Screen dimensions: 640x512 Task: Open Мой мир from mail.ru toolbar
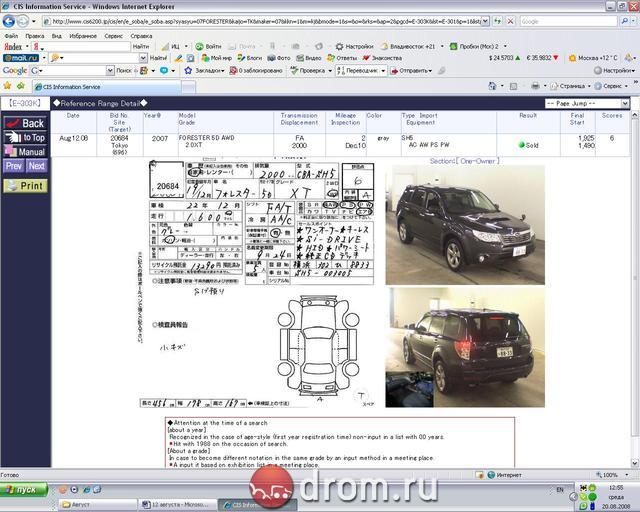[x=217, y=58]
